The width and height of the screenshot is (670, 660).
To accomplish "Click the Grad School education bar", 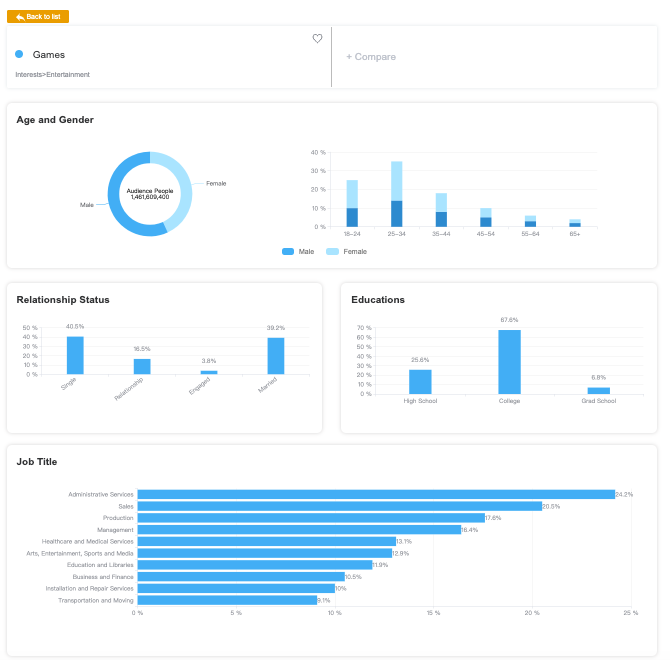I will [x=599, y=391].
